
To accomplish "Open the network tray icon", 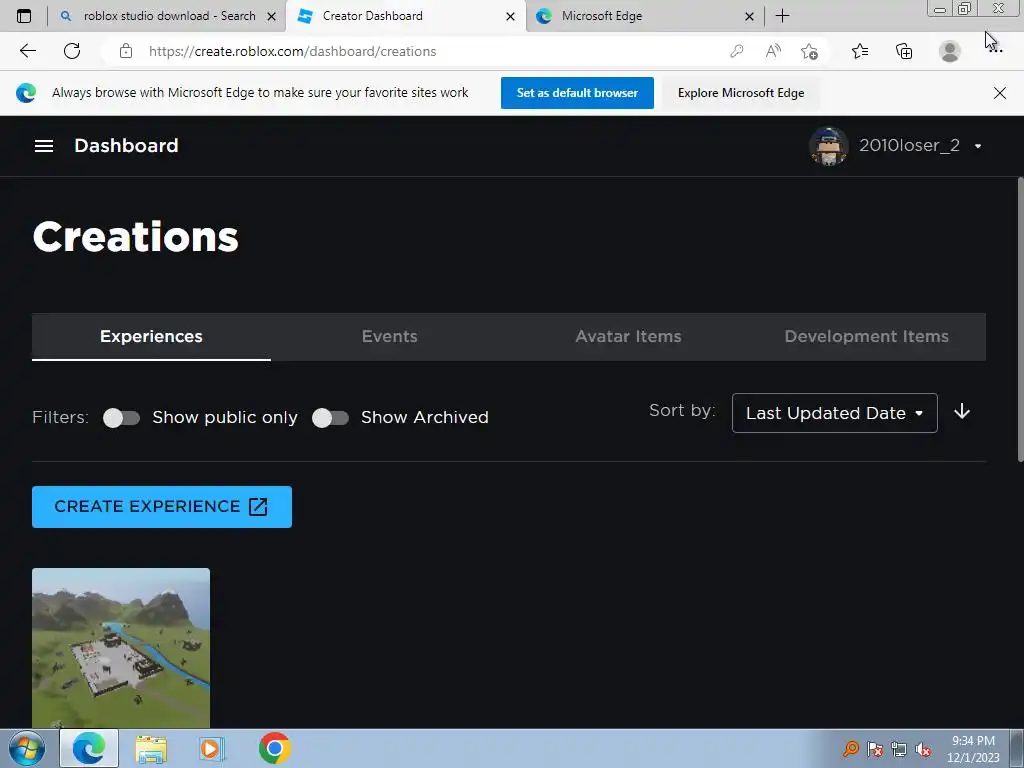I will tap(899, 749).
